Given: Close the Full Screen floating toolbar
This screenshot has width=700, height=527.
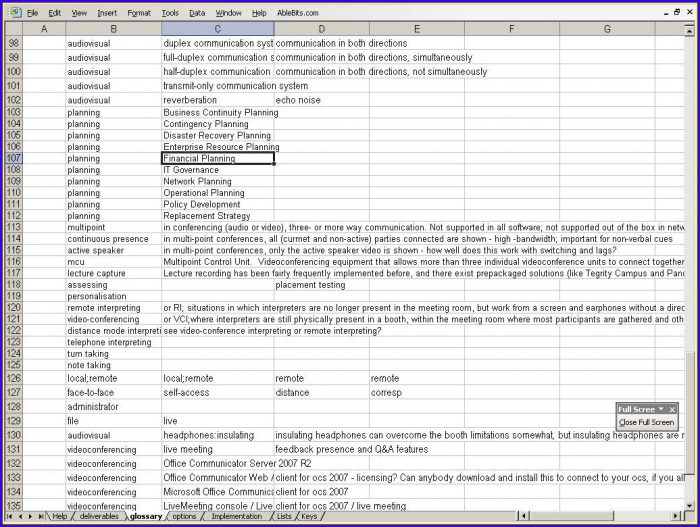Looking at the screenshot, I should [672, 409].
